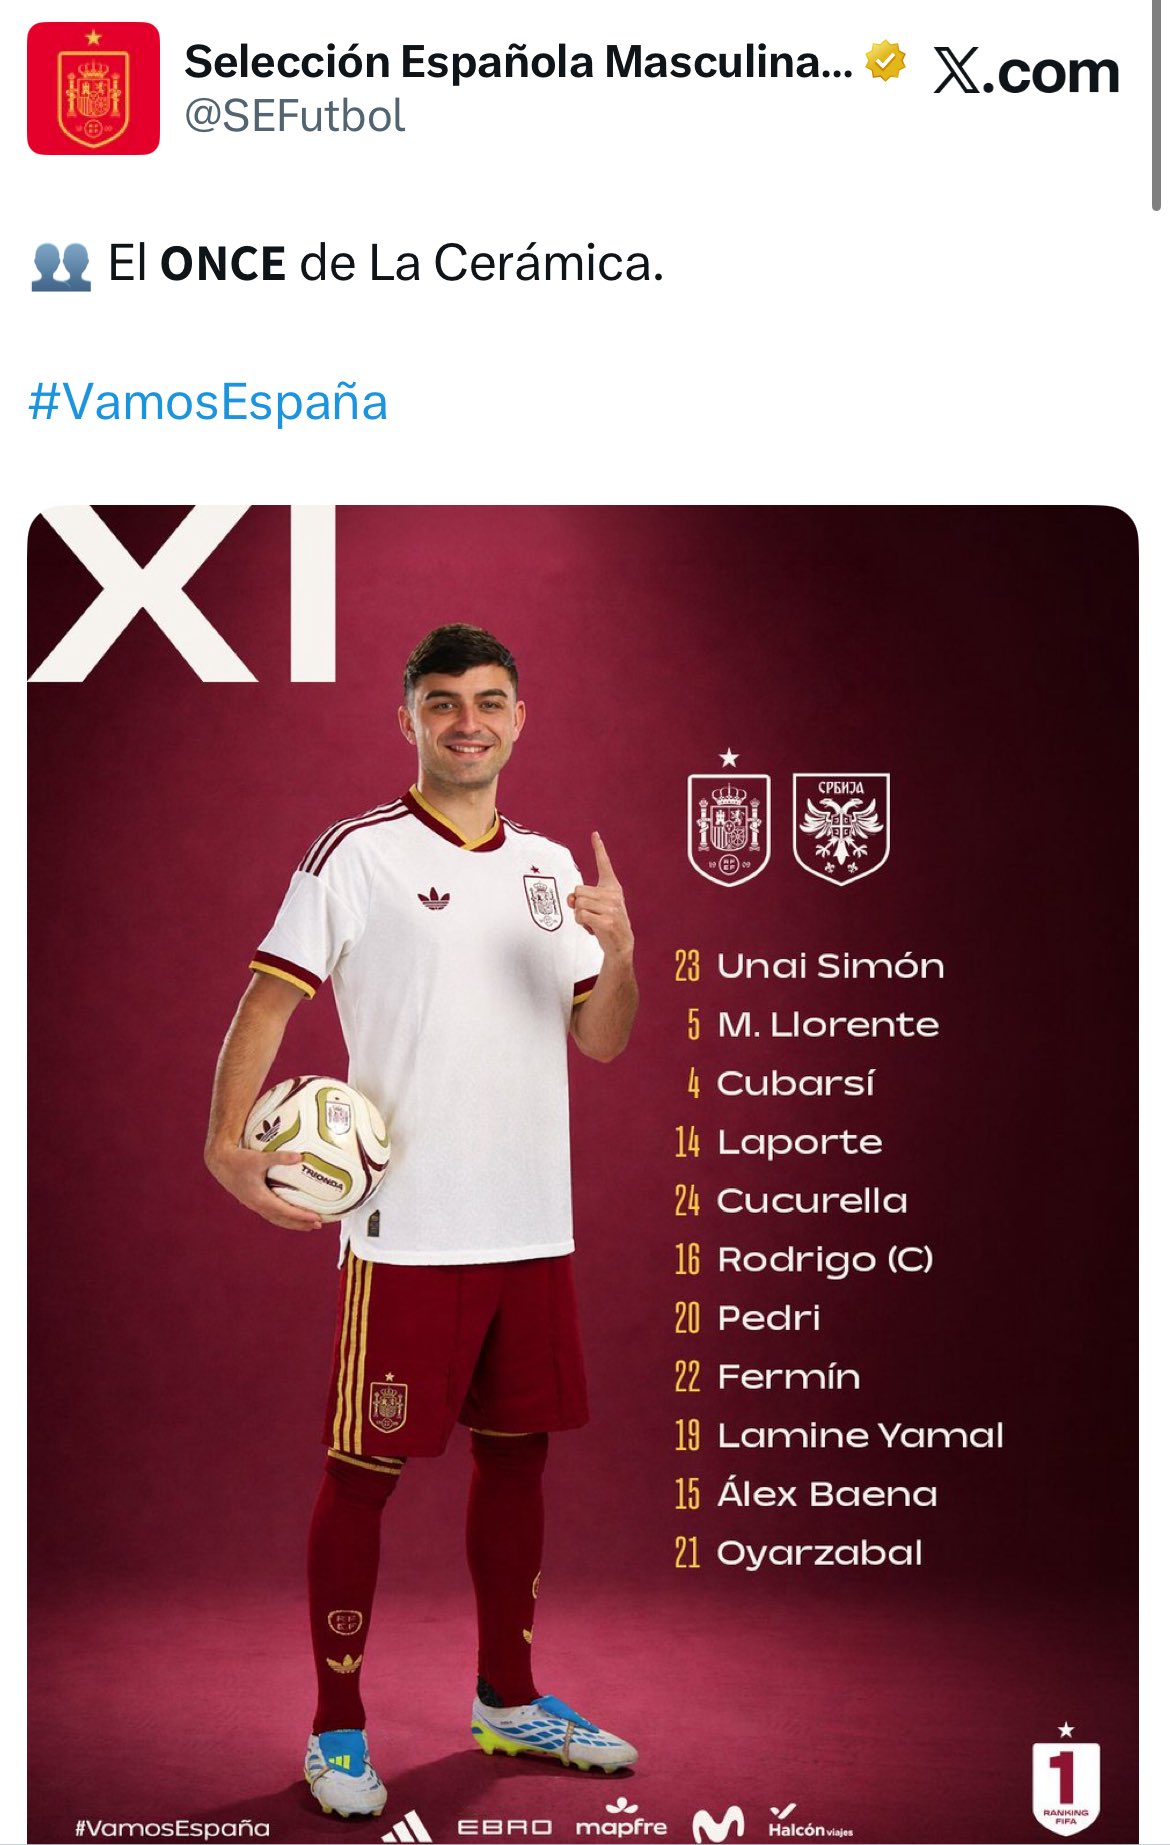This screenshot has height=1845, width=1170.
Task: Click the Adidas sponsor logo at the bottom
Action: click(407, 1826)
